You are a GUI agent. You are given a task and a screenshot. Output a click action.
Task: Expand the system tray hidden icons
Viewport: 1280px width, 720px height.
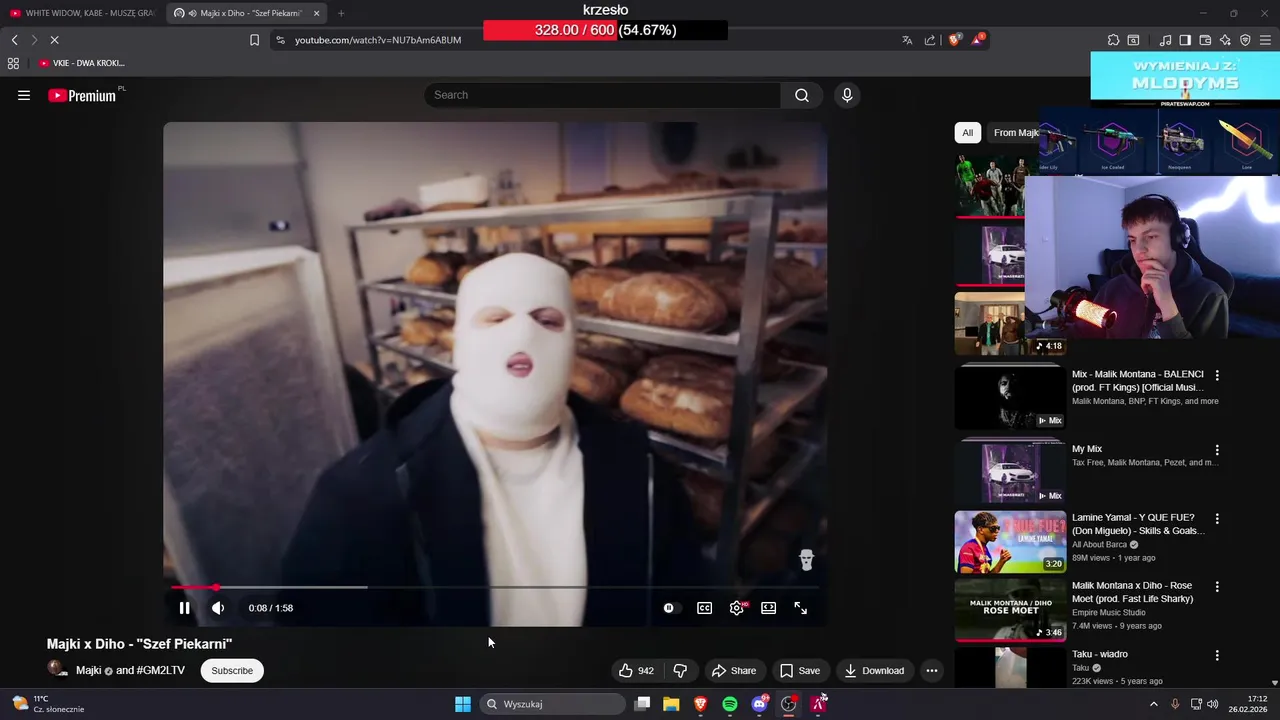[1153, 704]
